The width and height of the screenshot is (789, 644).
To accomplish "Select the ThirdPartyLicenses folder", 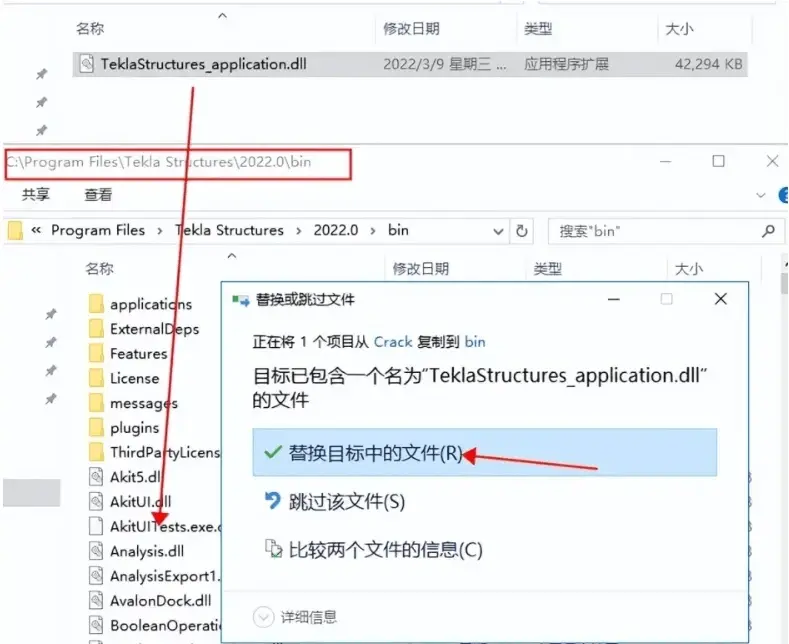I will 154,452.
